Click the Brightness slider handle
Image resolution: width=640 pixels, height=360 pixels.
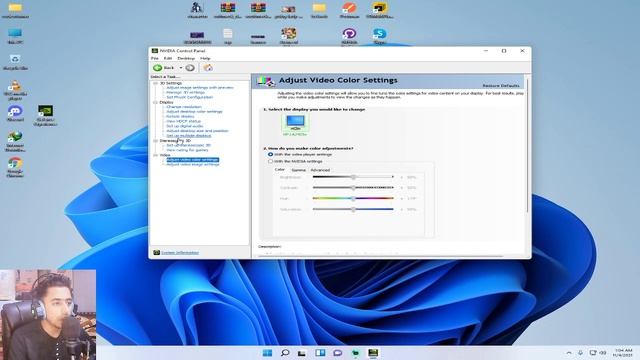click(353, 177)
